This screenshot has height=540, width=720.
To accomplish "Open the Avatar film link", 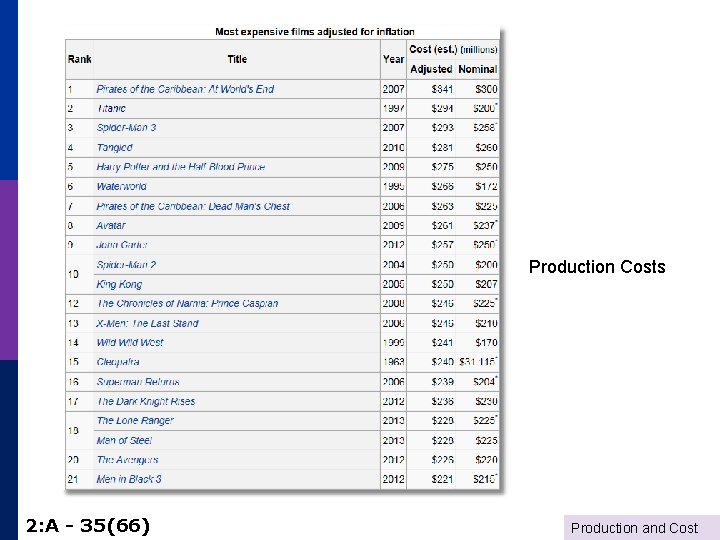I will [x=111, y=226].
